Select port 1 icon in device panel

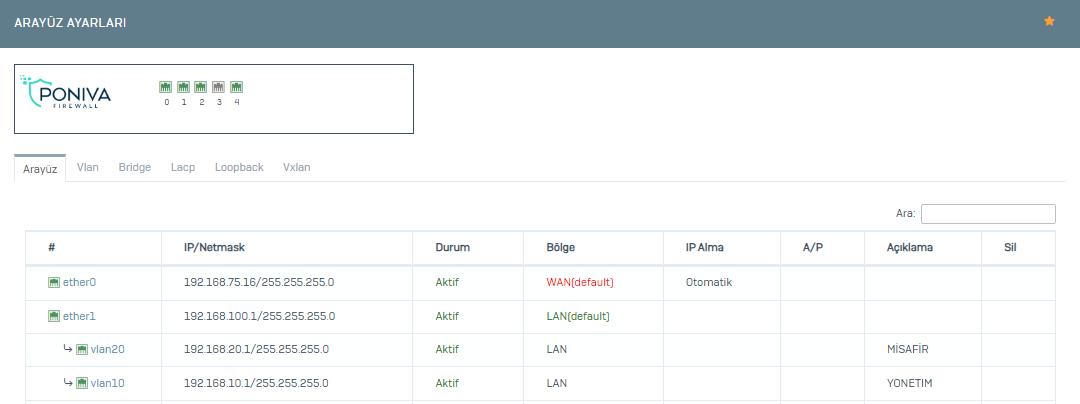coord(183,87)
